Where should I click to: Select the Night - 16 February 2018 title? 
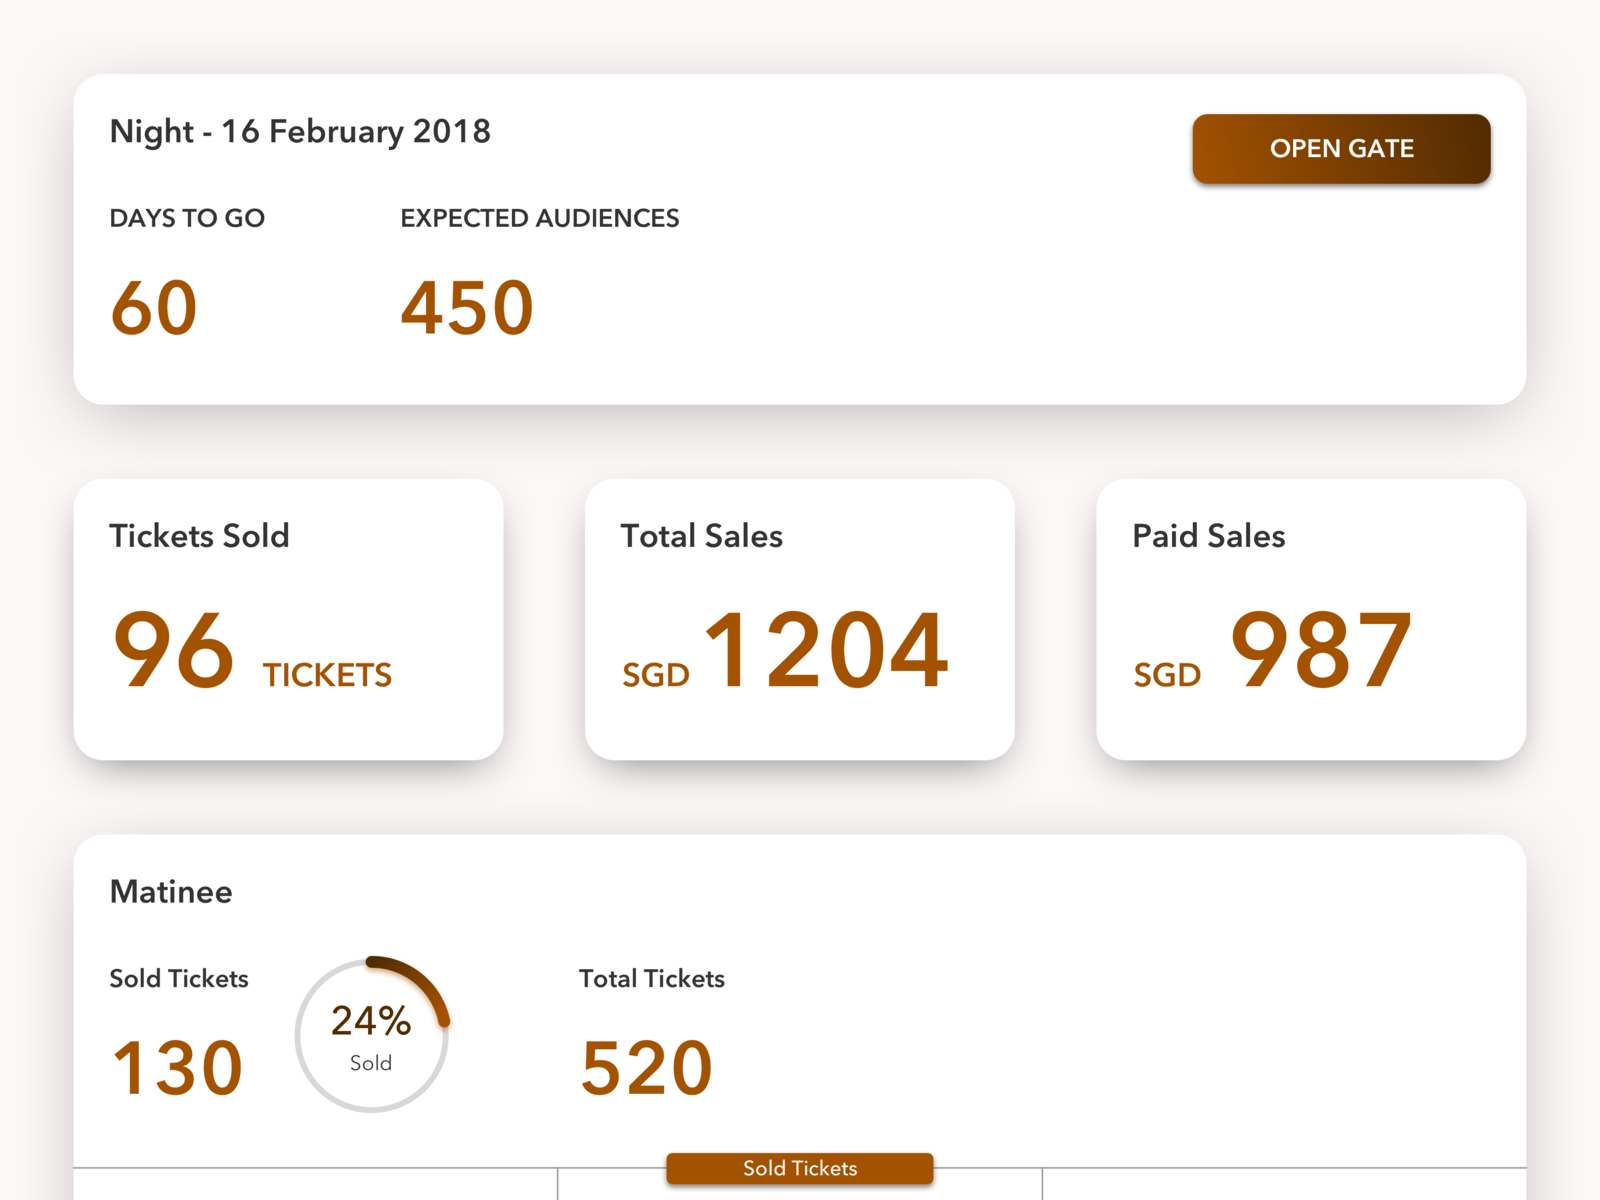point(300,131)
